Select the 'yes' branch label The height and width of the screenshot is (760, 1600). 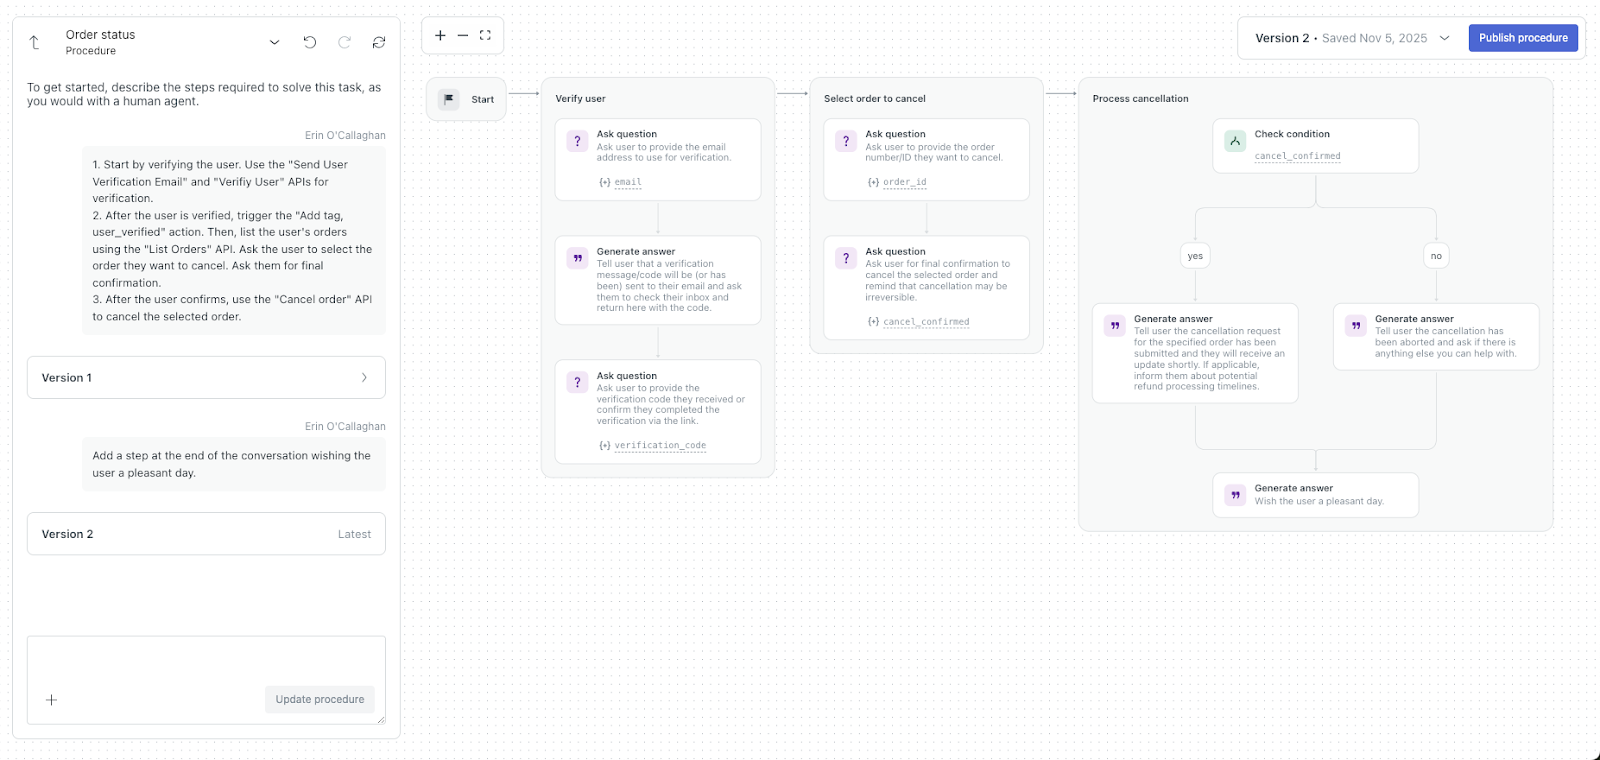click(x=1195, y=256)
